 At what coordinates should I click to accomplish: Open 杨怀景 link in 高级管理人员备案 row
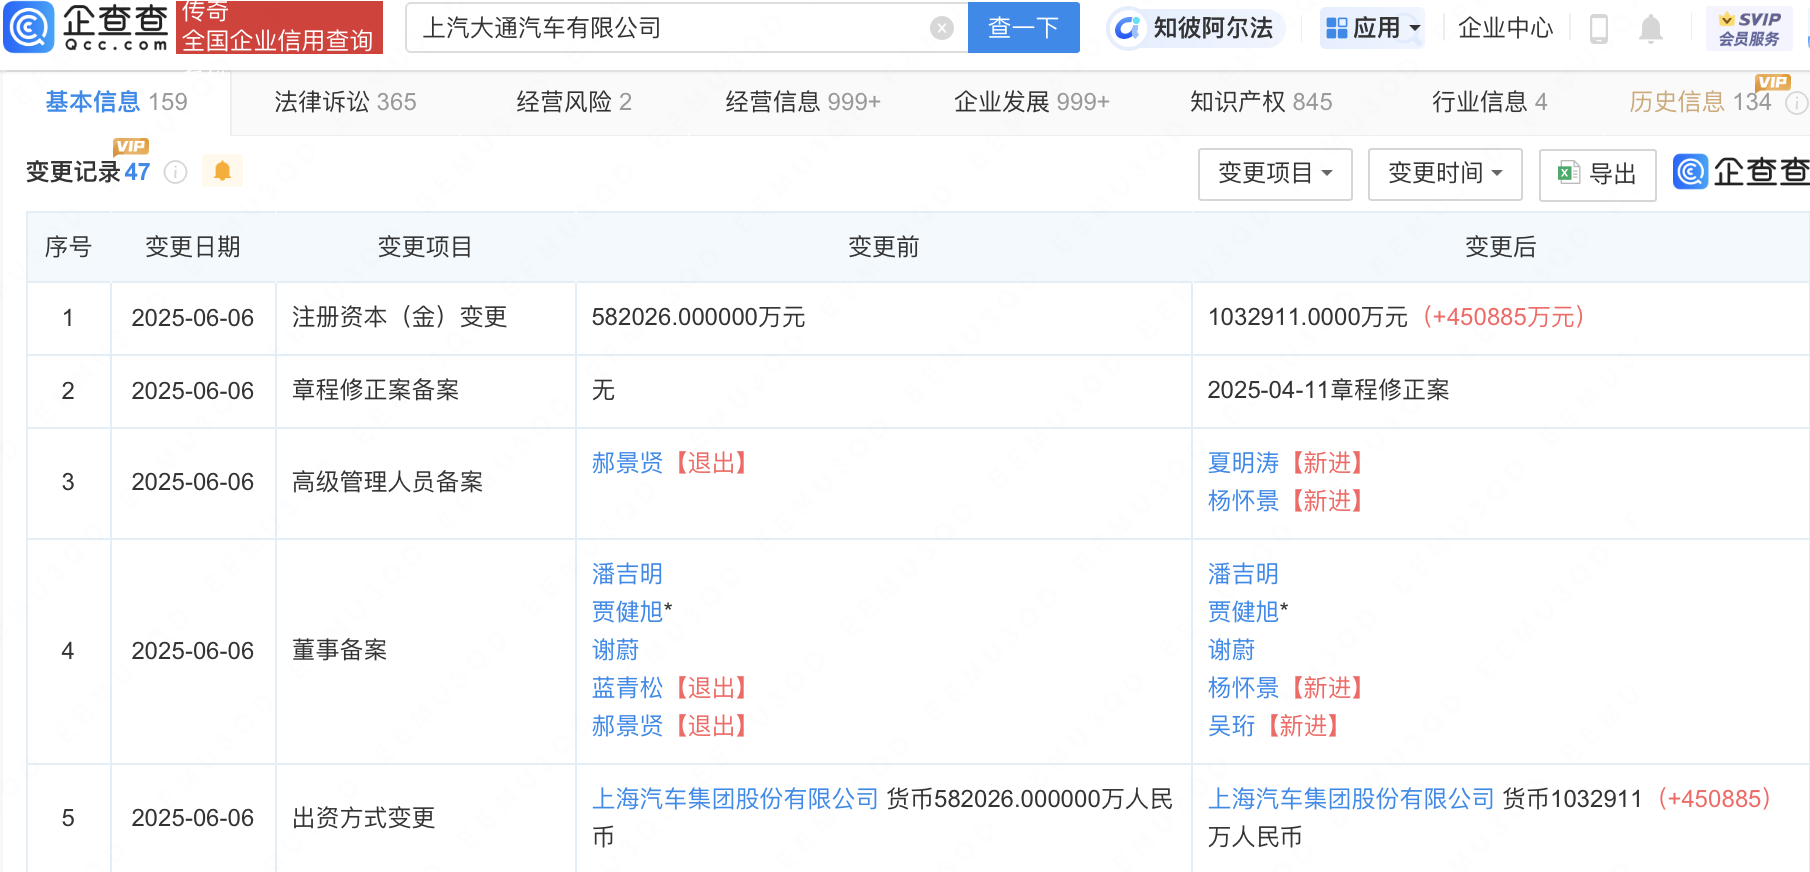[1243, 501]
